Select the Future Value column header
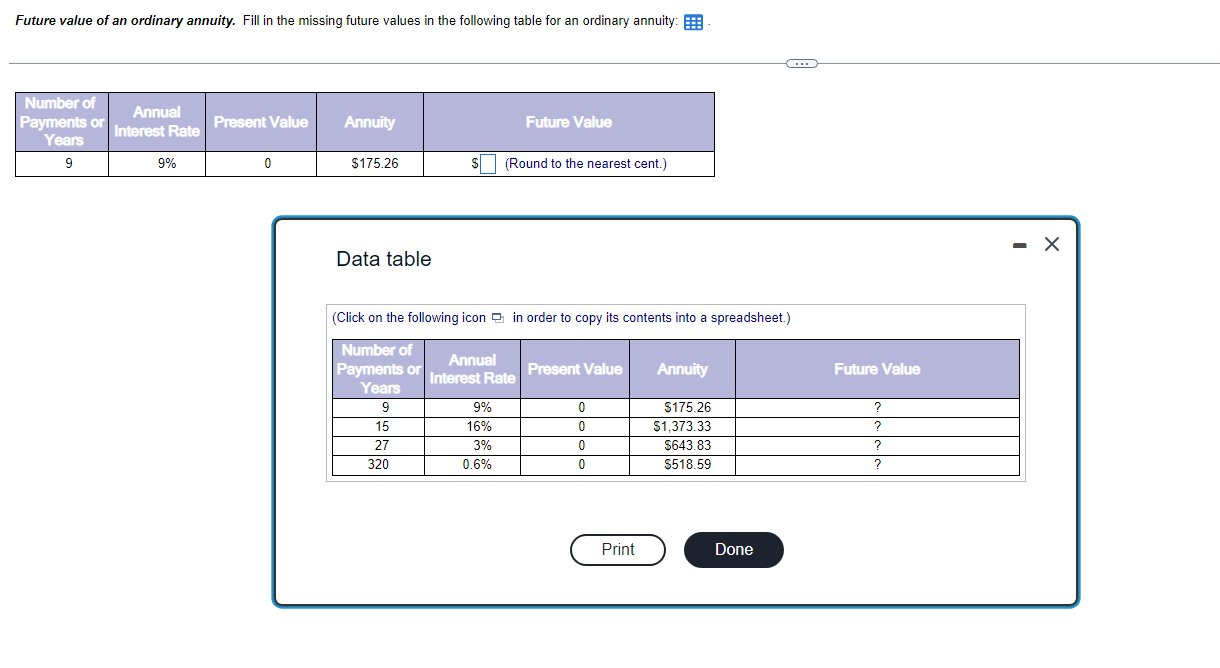 point(877,368)
